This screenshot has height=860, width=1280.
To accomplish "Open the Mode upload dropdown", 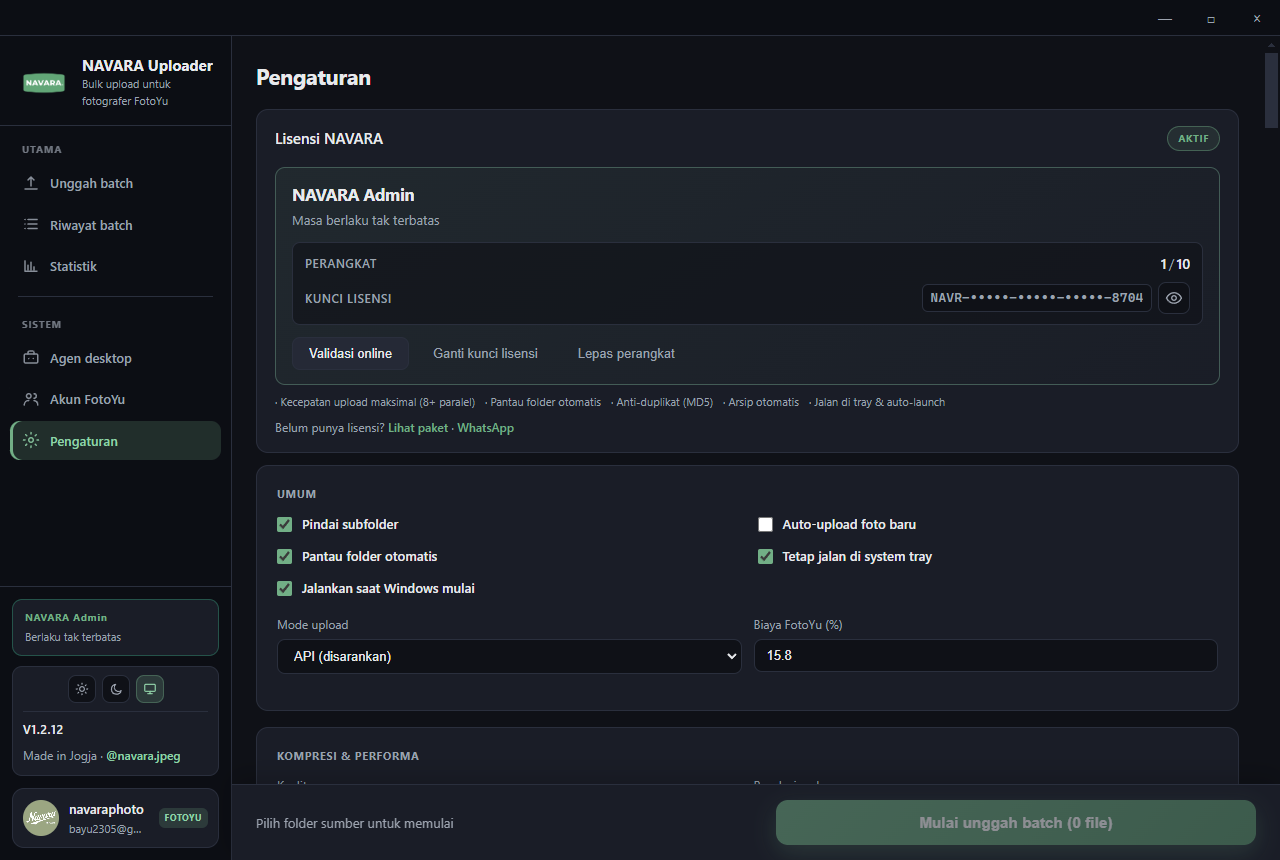I will [509, 656].
